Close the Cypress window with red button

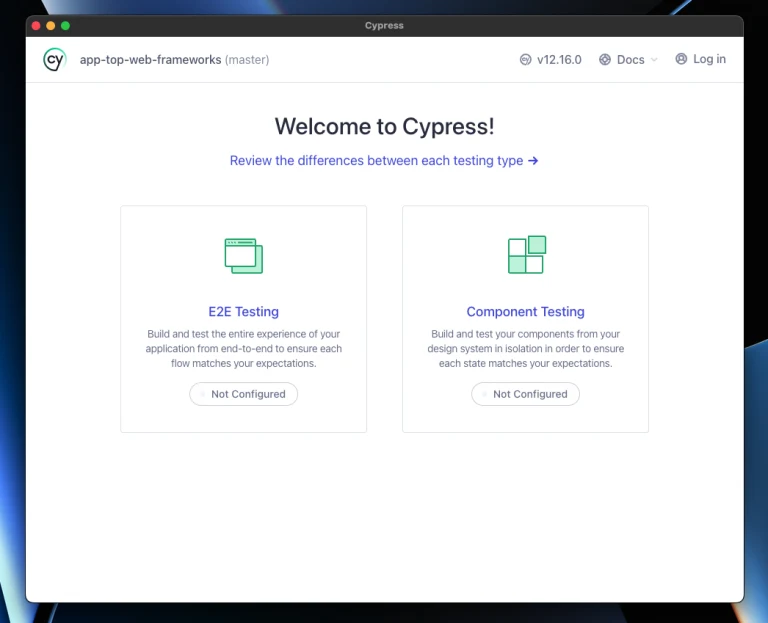(36, 25)
